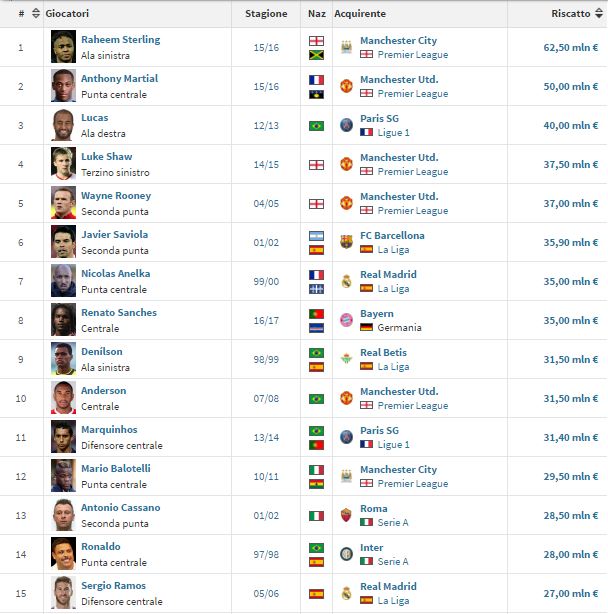The height and width of the screenshot is (614, 608).
Task: Click the Paris SG crest beside Lucas
Action: click(346, 125)
